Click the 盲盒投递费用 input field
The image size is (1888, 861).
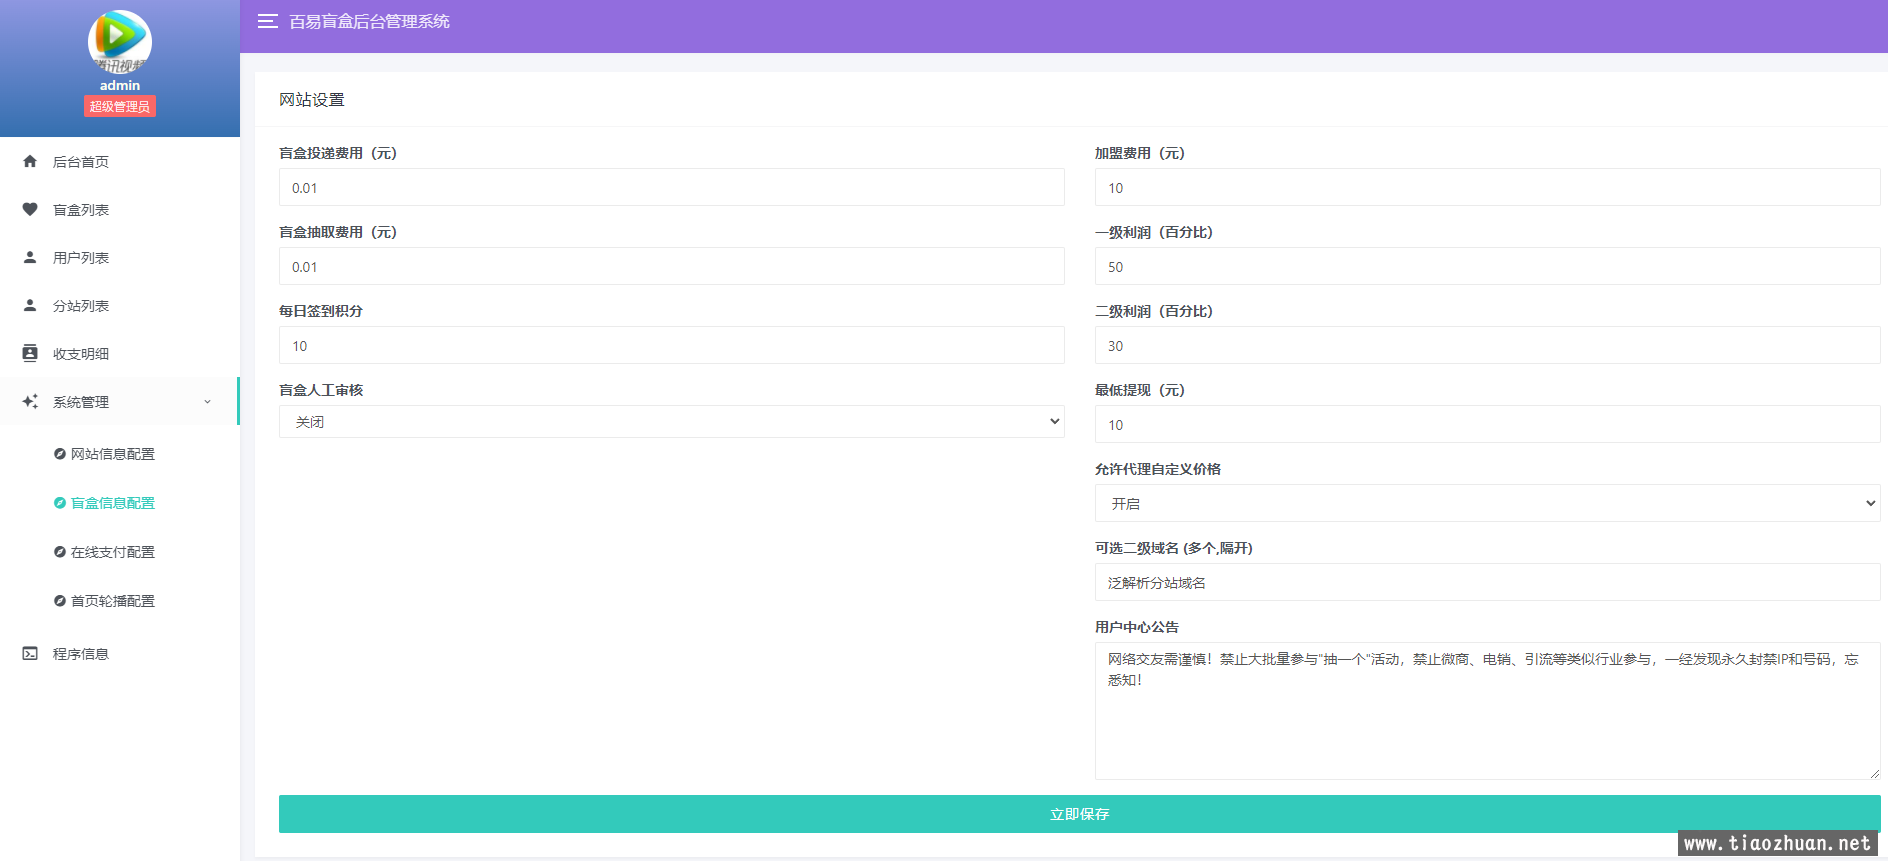[672, 187]
